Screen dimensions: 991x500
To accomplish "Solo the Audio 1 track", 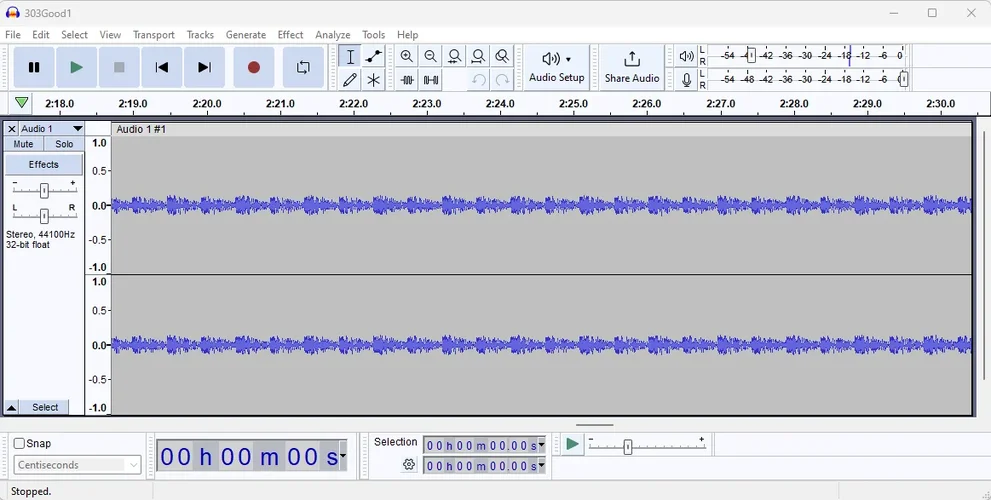I will [x=64, y=144].
